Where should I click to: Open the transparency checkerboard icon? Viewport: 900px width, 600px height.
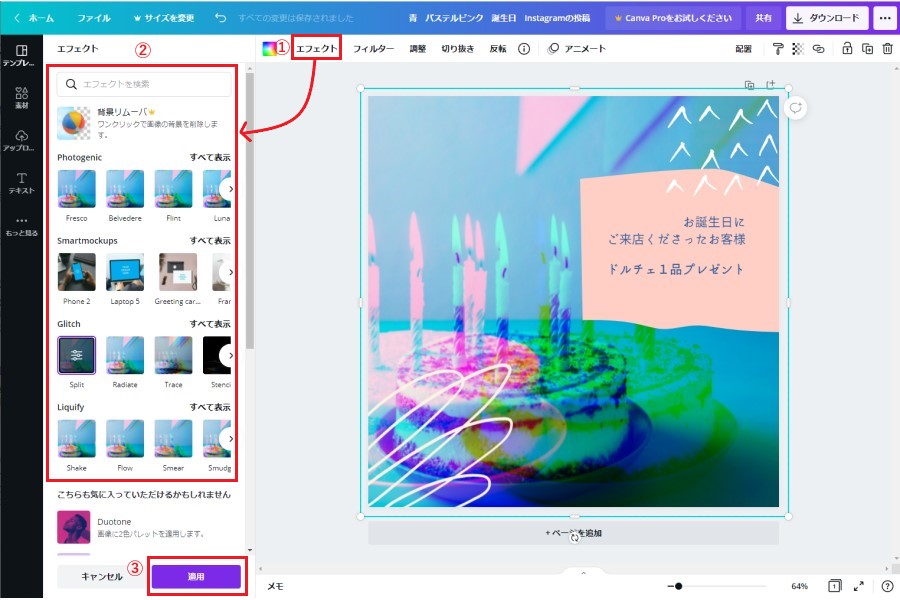click(x=798, y=48)
